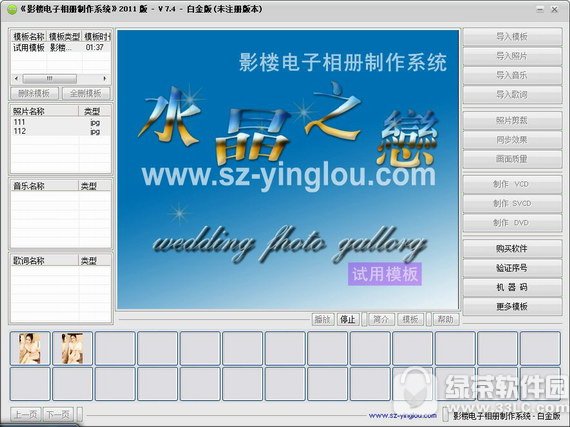Click the 模板 button below preview
This screenshot has height=427, width=570.
(x=410, y=319)
